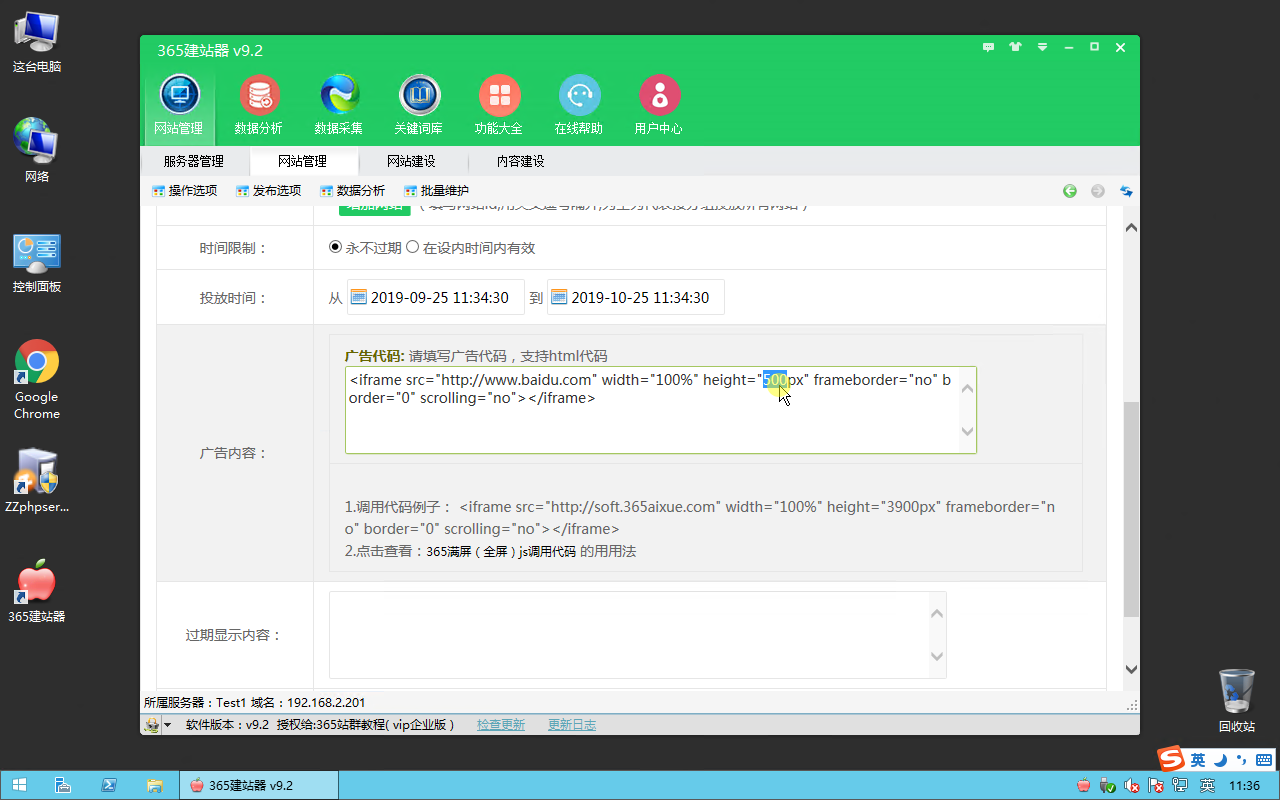The image size is (1280, 800).
Task: Click the network tray icon
Action: [x=1181, y=786]
